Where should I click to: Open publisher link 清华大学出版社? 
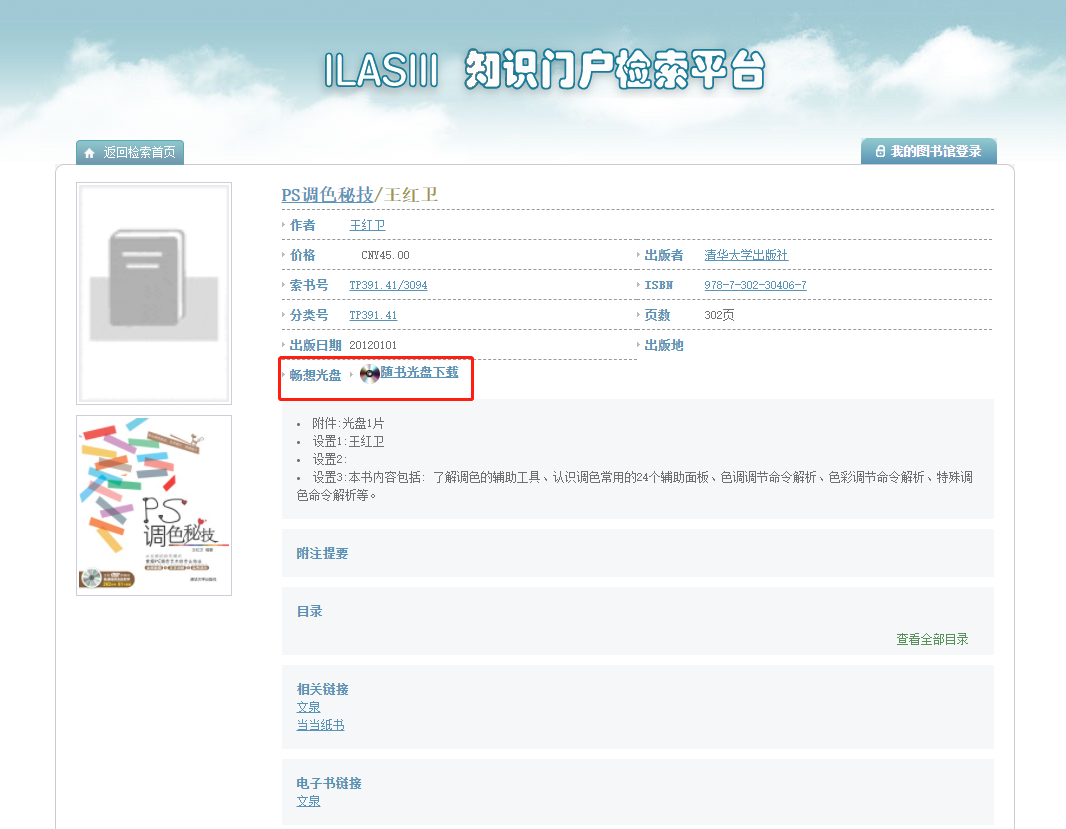click(746, 256)
